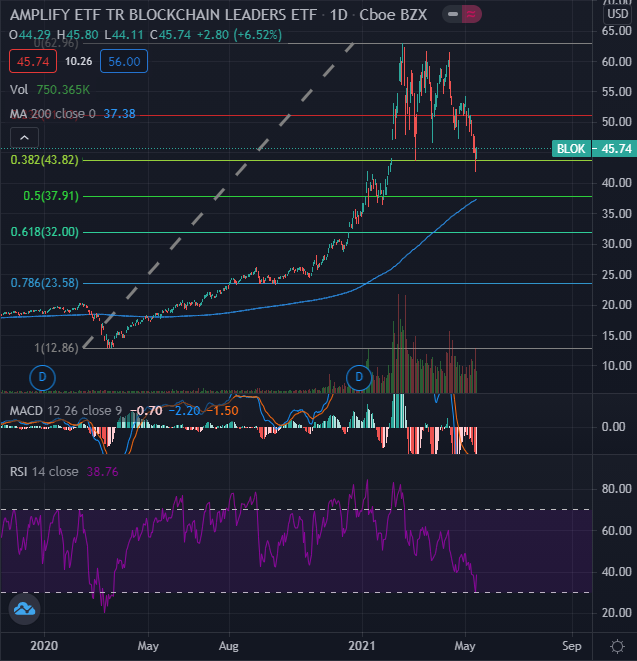Click the 0.786(23.58) Fibonacci level label

pyautogui.click(x=45, y=283)
